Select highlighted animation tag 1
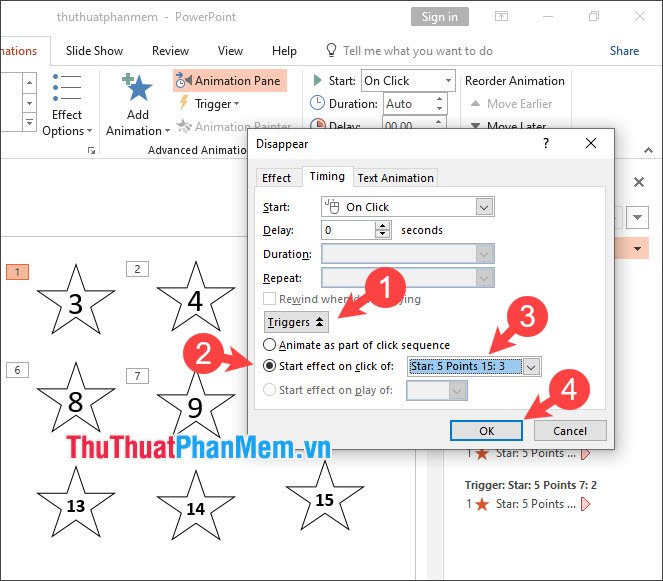663x581 pixels. click(x=17, y=272)
